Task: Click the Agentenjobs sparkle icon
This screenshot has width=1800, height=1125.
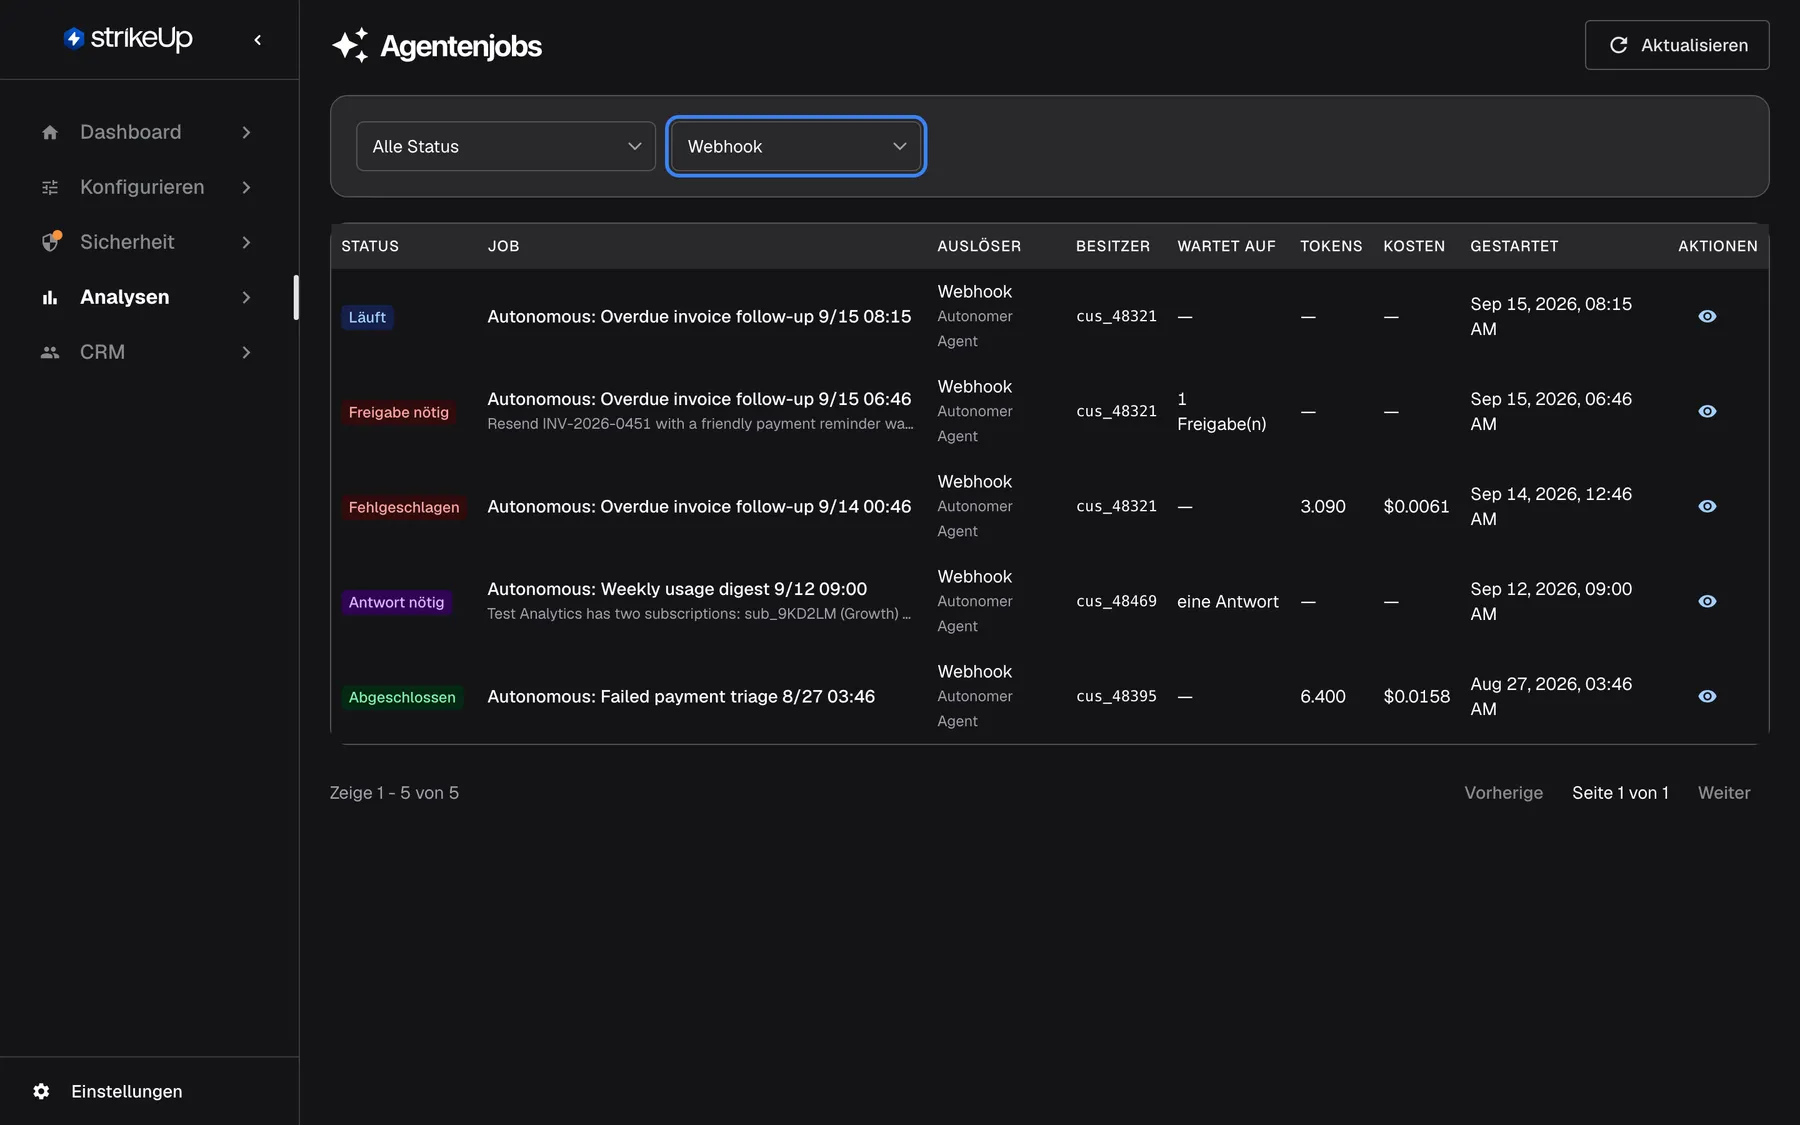Action: click(350, 45)
